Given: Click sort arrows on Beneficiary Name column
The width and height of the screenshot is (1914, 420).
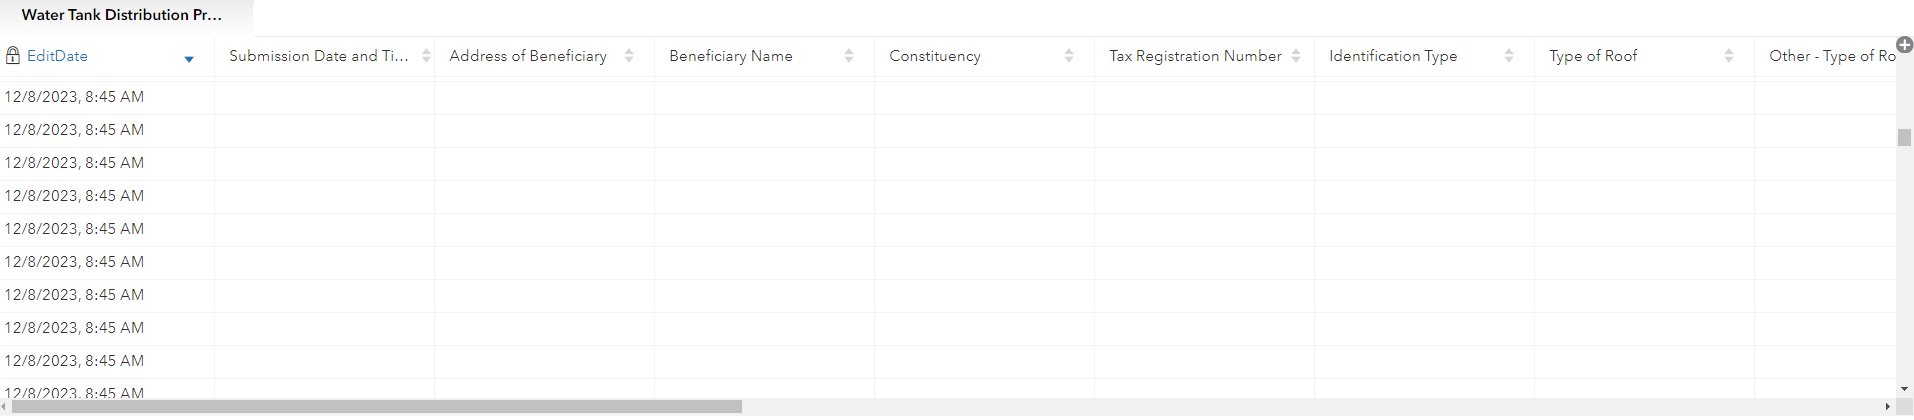Looking at the screenshot, I should [x=849, y=56].
